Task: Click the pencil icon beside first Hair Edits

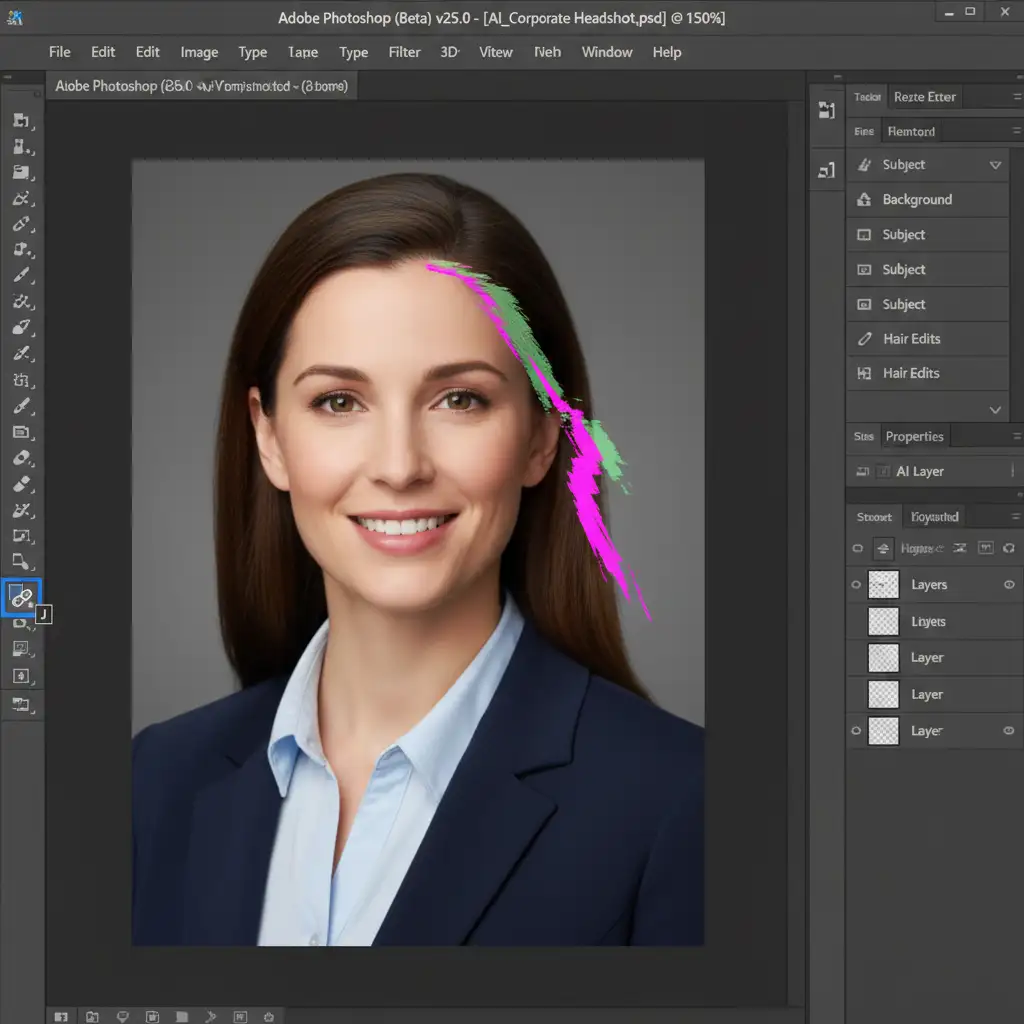Action: (x=865, y=339)
